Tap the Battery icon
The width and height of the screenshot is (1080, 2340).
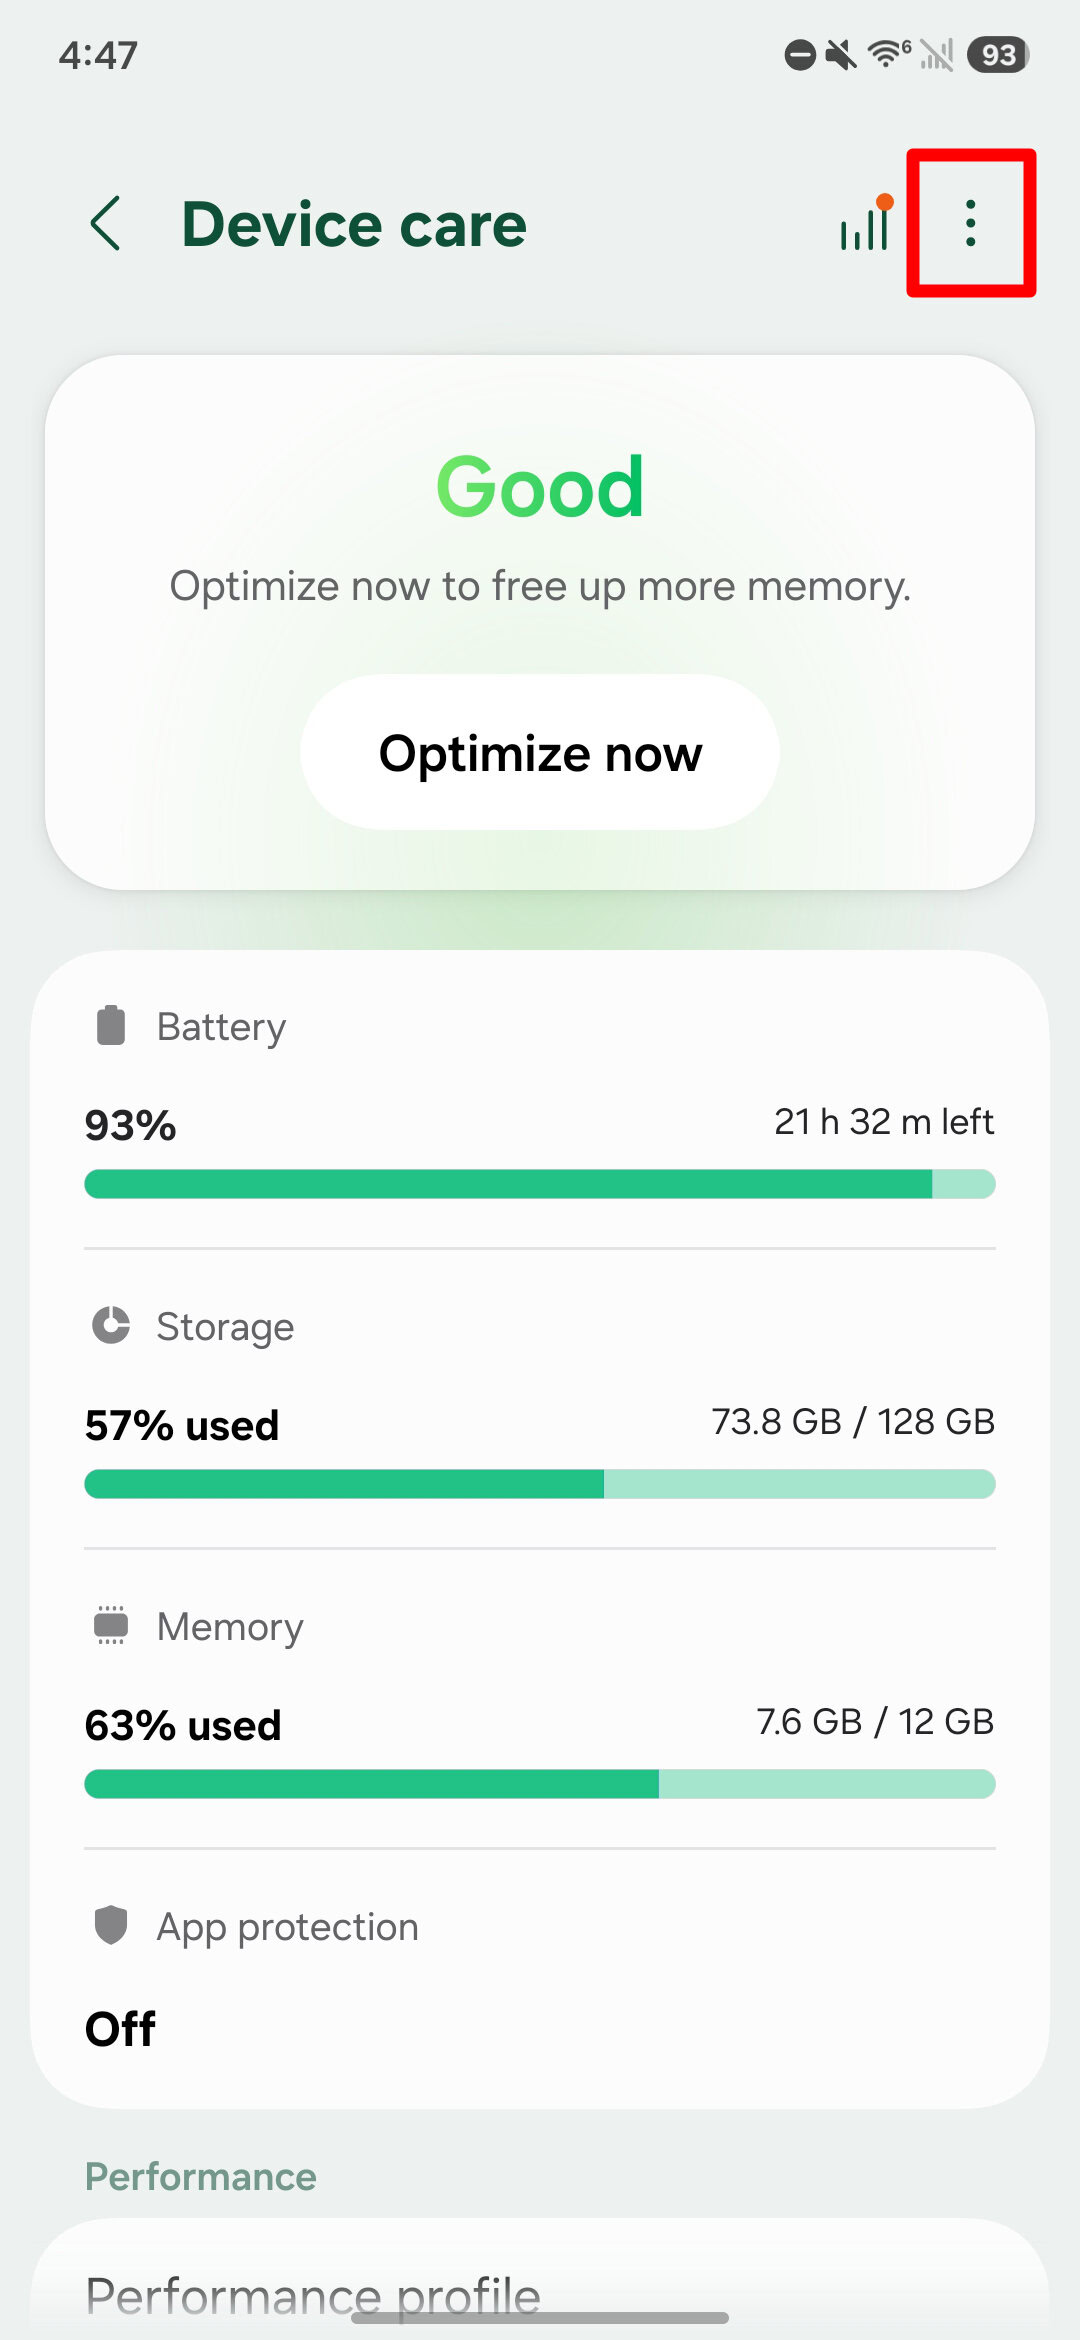point(111,1026)
